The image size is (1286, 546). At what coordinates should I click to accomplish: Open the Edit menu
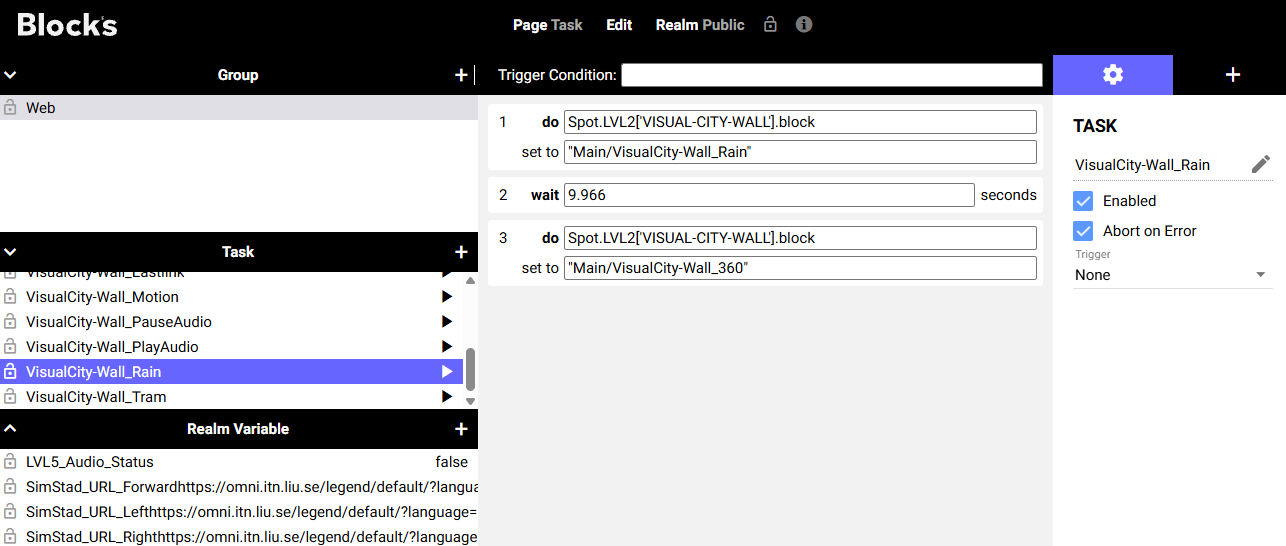619,25
